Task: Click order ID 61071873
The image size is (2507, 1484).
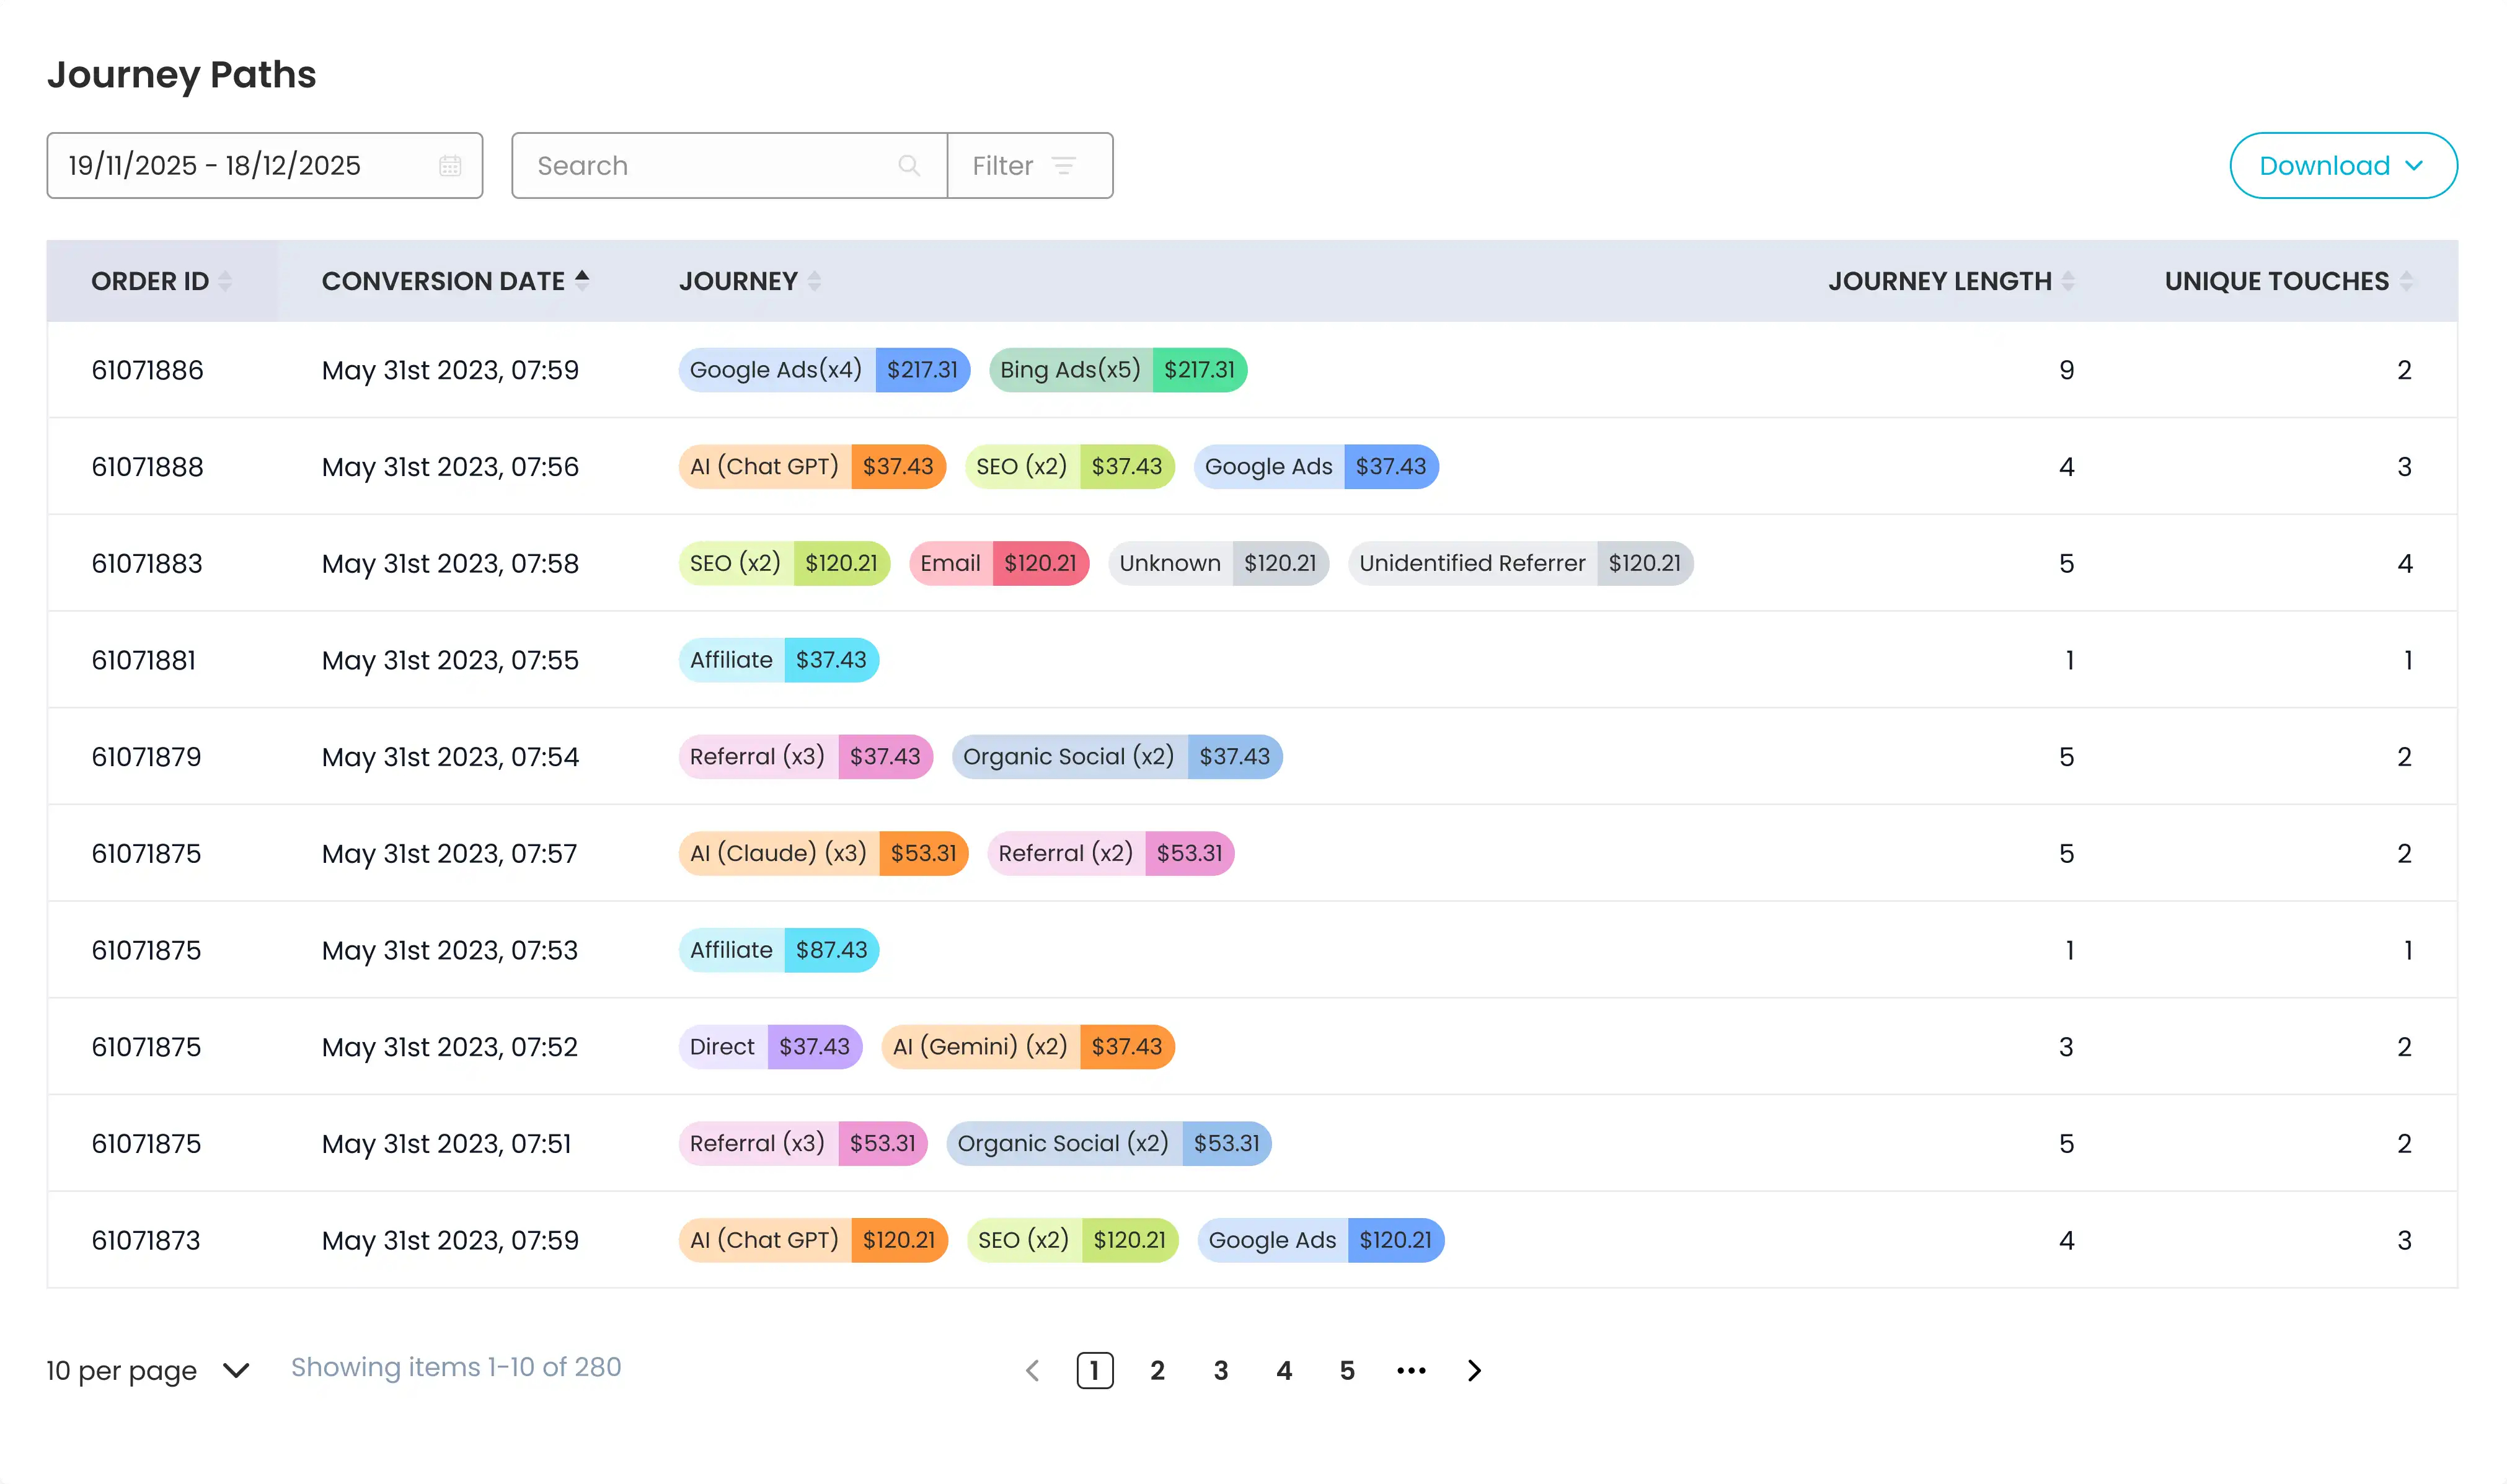Action: tap(146, 1240)
